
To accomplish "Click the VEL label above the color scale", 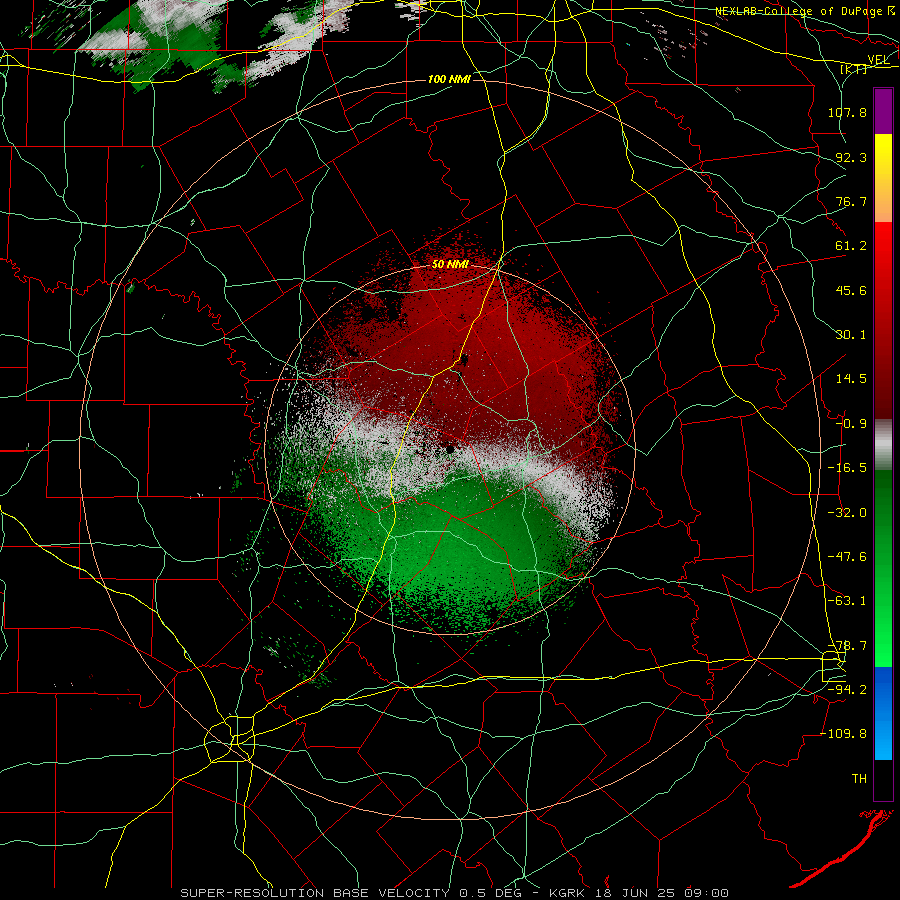I will [878, 60].
